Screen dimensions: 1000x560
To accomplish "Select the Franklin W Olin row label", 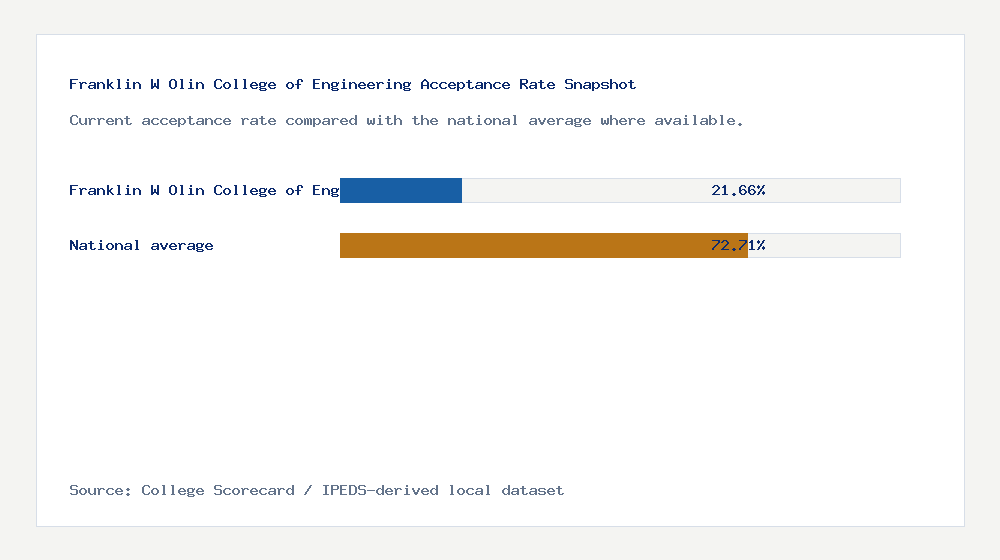I will pos(204,190).
